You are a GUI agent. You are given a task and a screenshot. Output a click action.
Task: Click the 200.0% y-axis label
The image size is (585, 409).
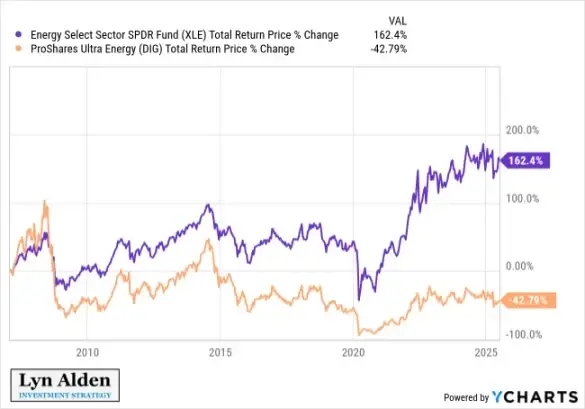(x=522, y=130)
